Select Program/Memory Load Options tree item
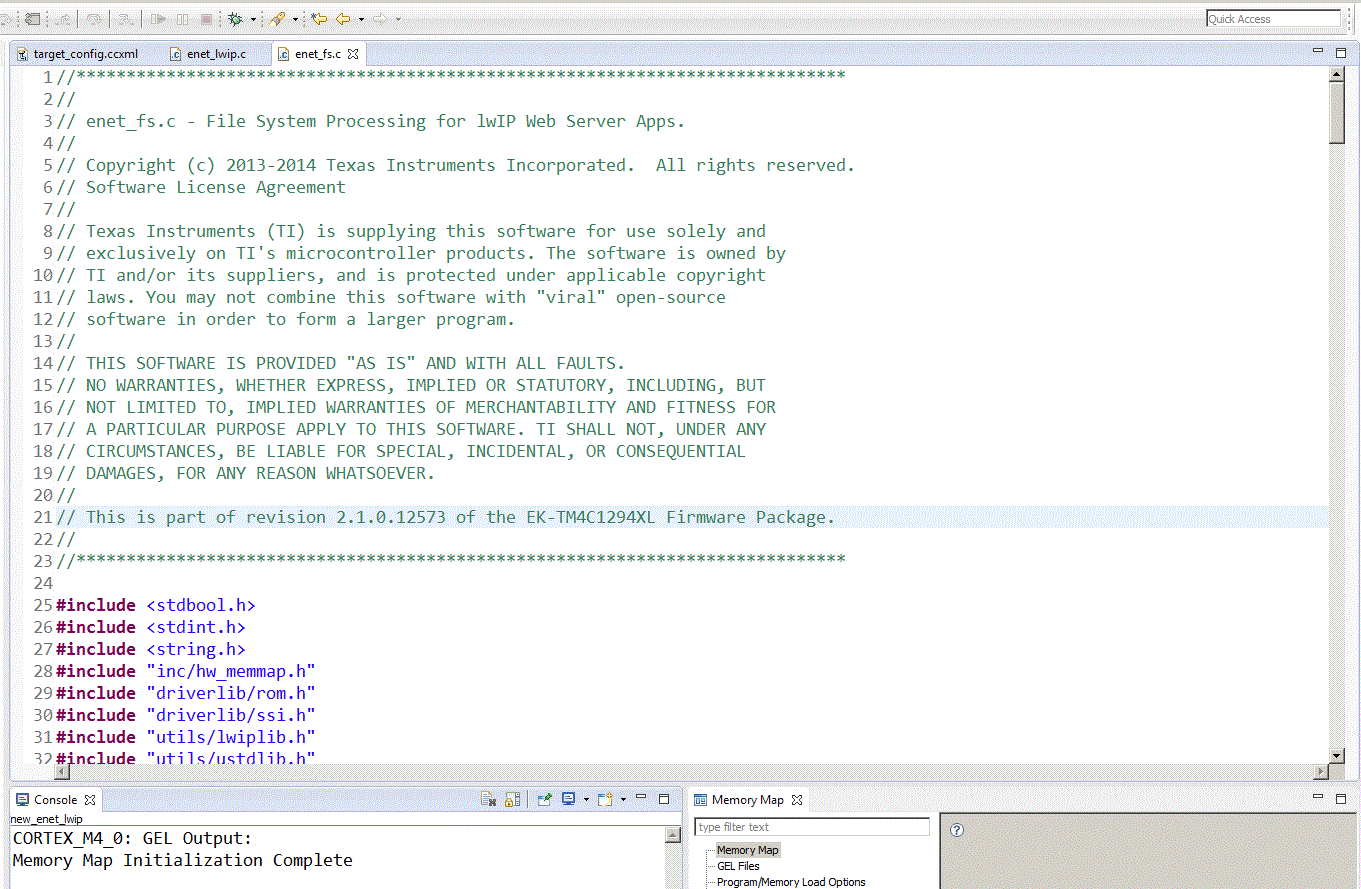 pos(791,882)
